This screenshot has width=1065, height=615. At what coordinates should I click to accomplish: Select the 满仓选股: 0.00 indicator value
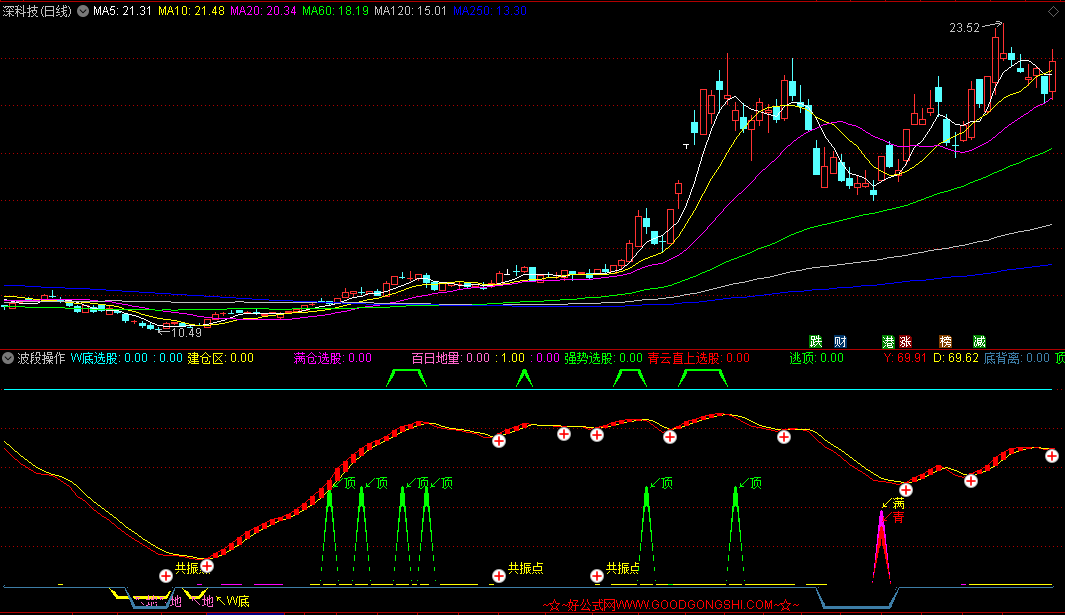[333, 358]
